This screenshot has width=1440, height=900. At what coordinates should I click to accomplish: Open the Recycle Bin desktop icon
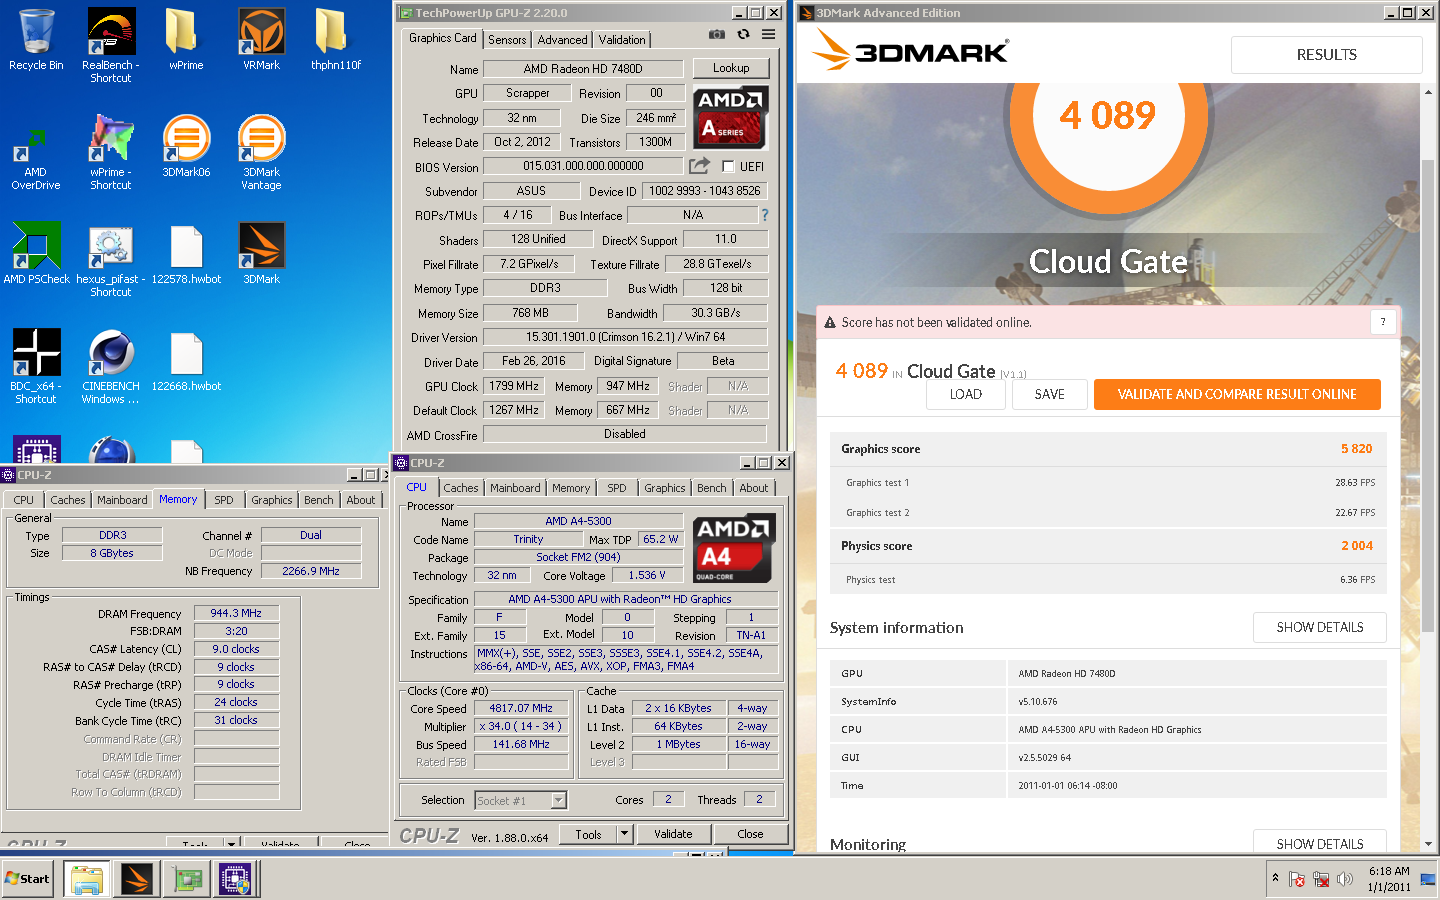[x=36, y=40]
